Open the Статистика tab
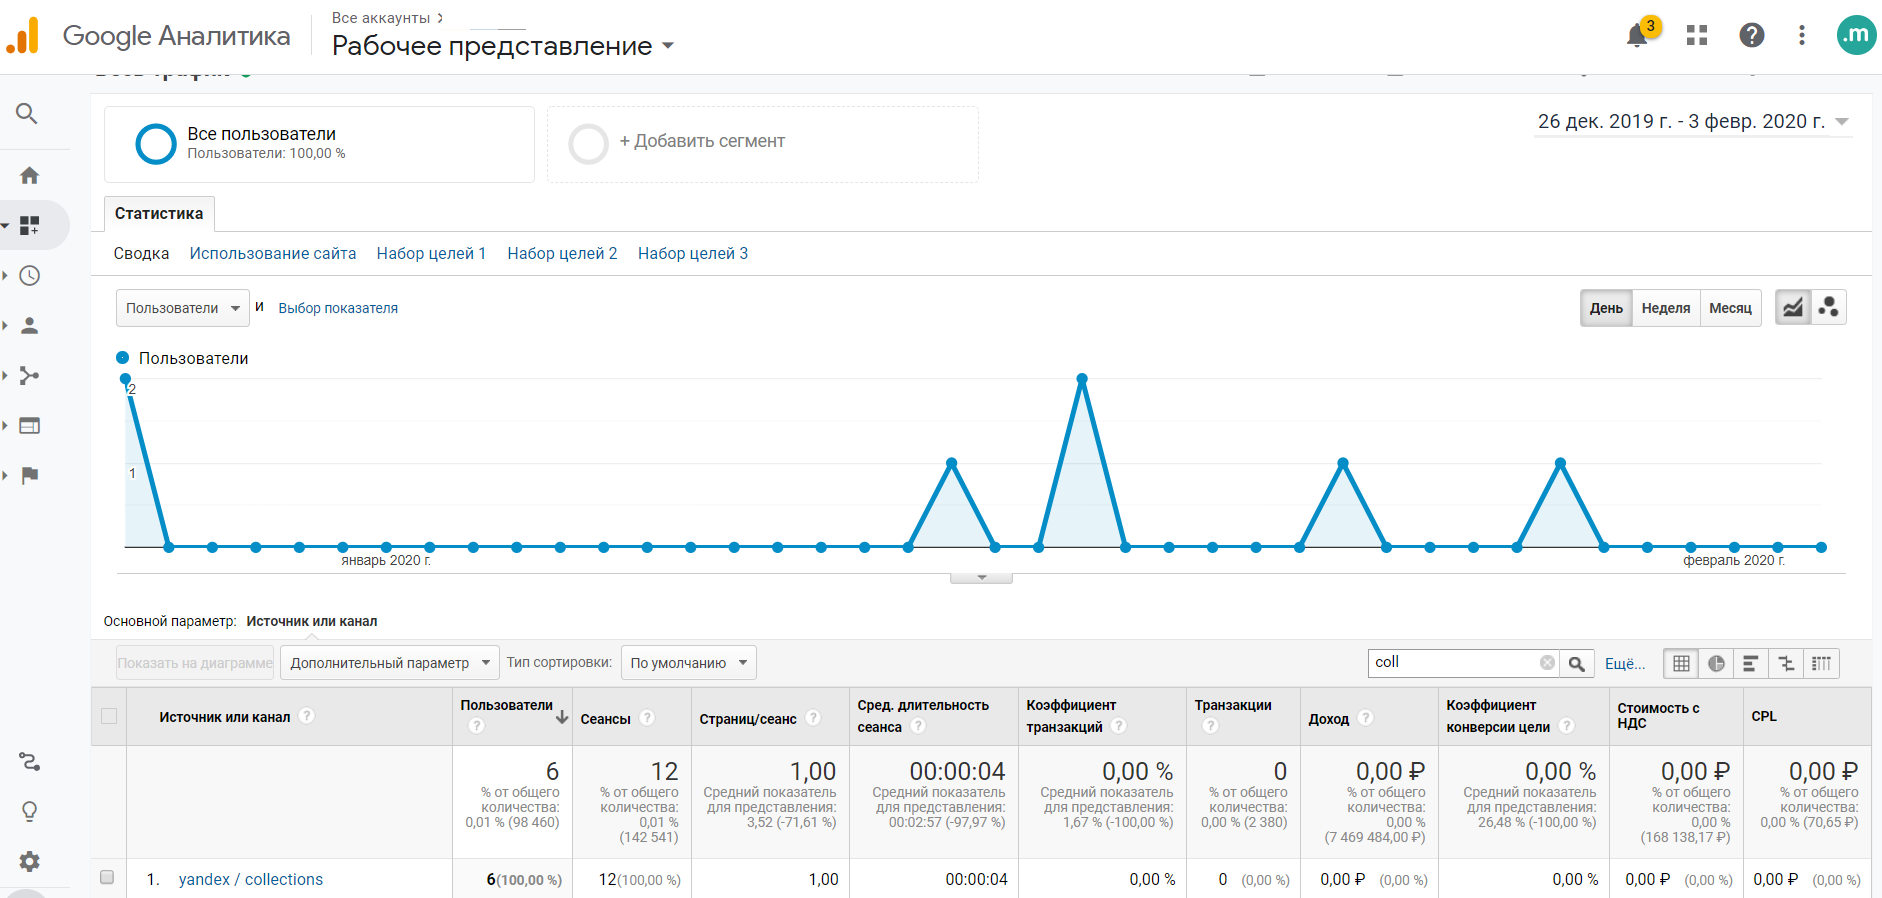The image size is (1882, 898). (159, 214)
